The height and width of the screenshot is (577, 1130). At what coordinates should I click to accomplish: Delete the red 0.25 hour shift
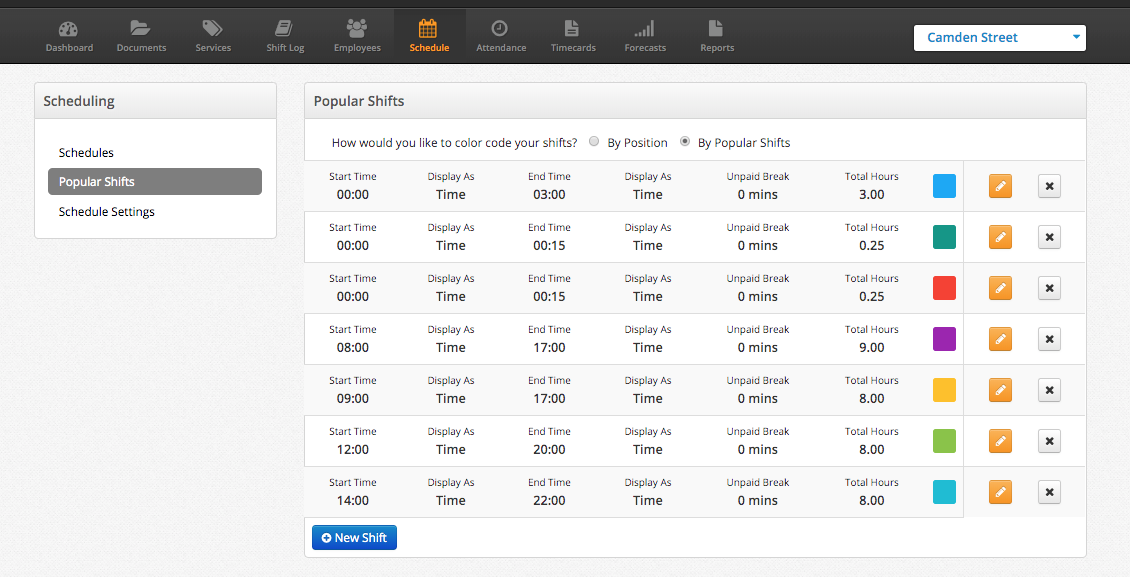(1049, 288)
